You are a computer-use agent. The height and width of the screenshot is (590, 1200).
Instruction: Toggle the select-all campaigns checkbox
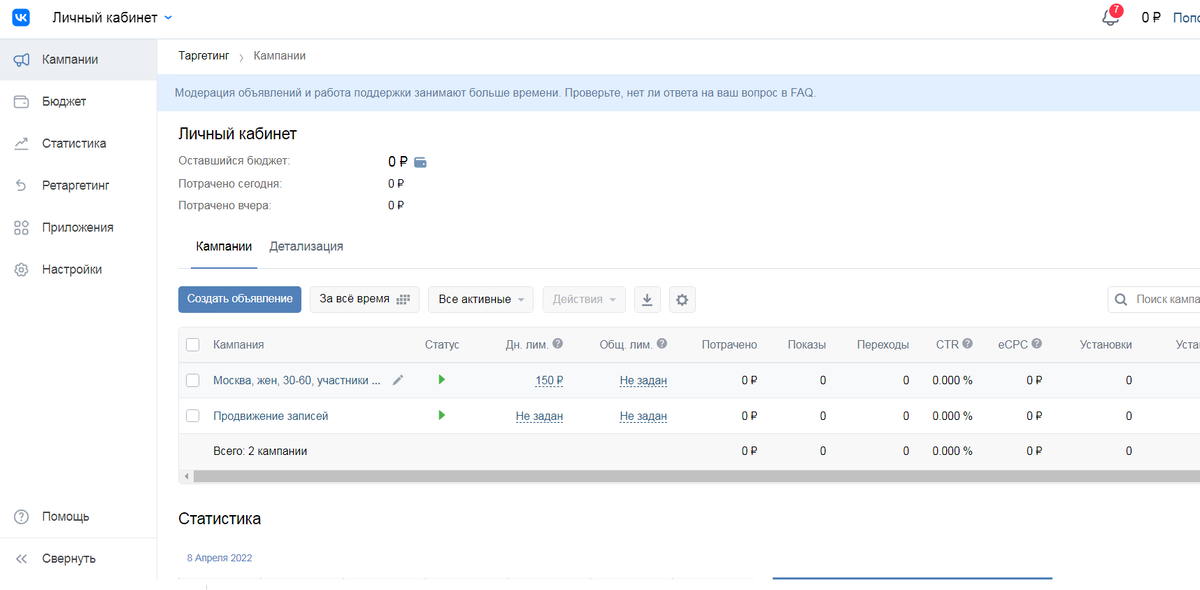tap(193, 345)
